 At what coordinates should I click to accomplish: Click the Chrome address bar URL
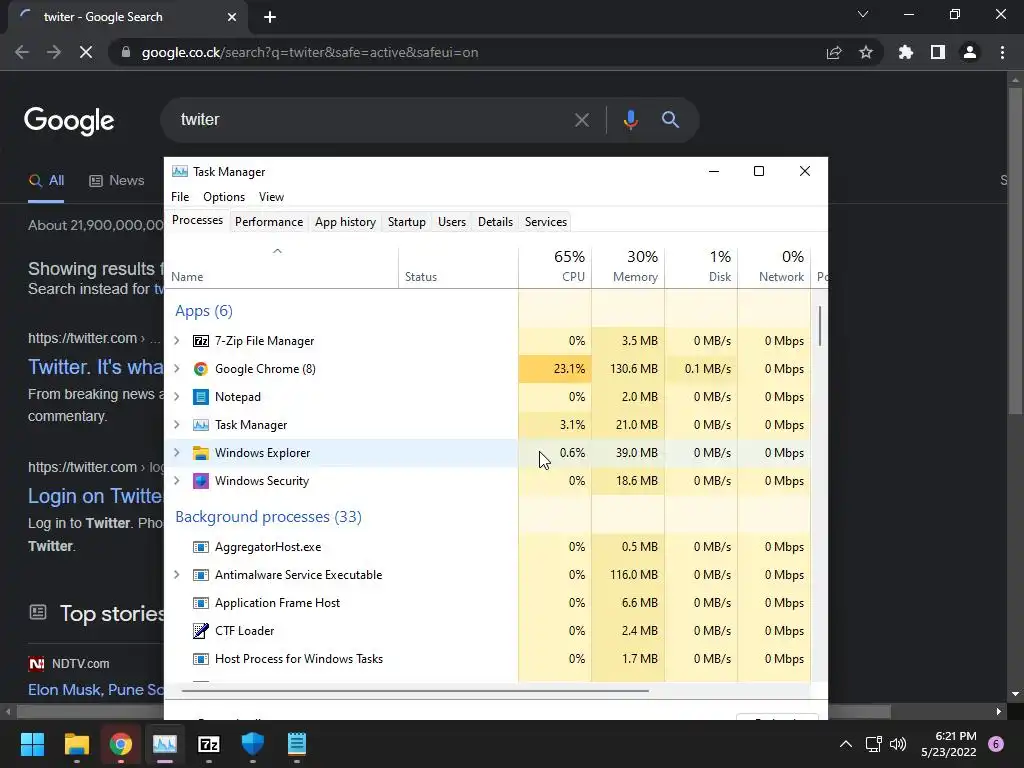(310, 52)
